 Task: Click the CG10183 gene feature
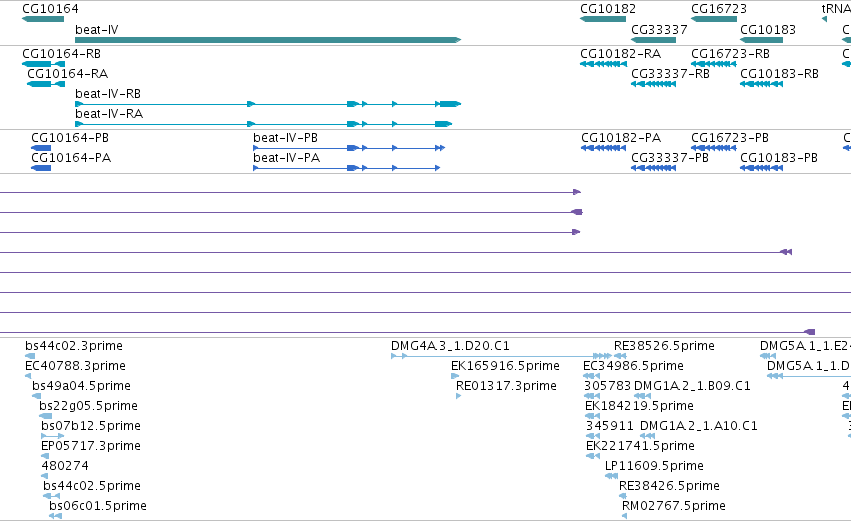coord(761,40)
